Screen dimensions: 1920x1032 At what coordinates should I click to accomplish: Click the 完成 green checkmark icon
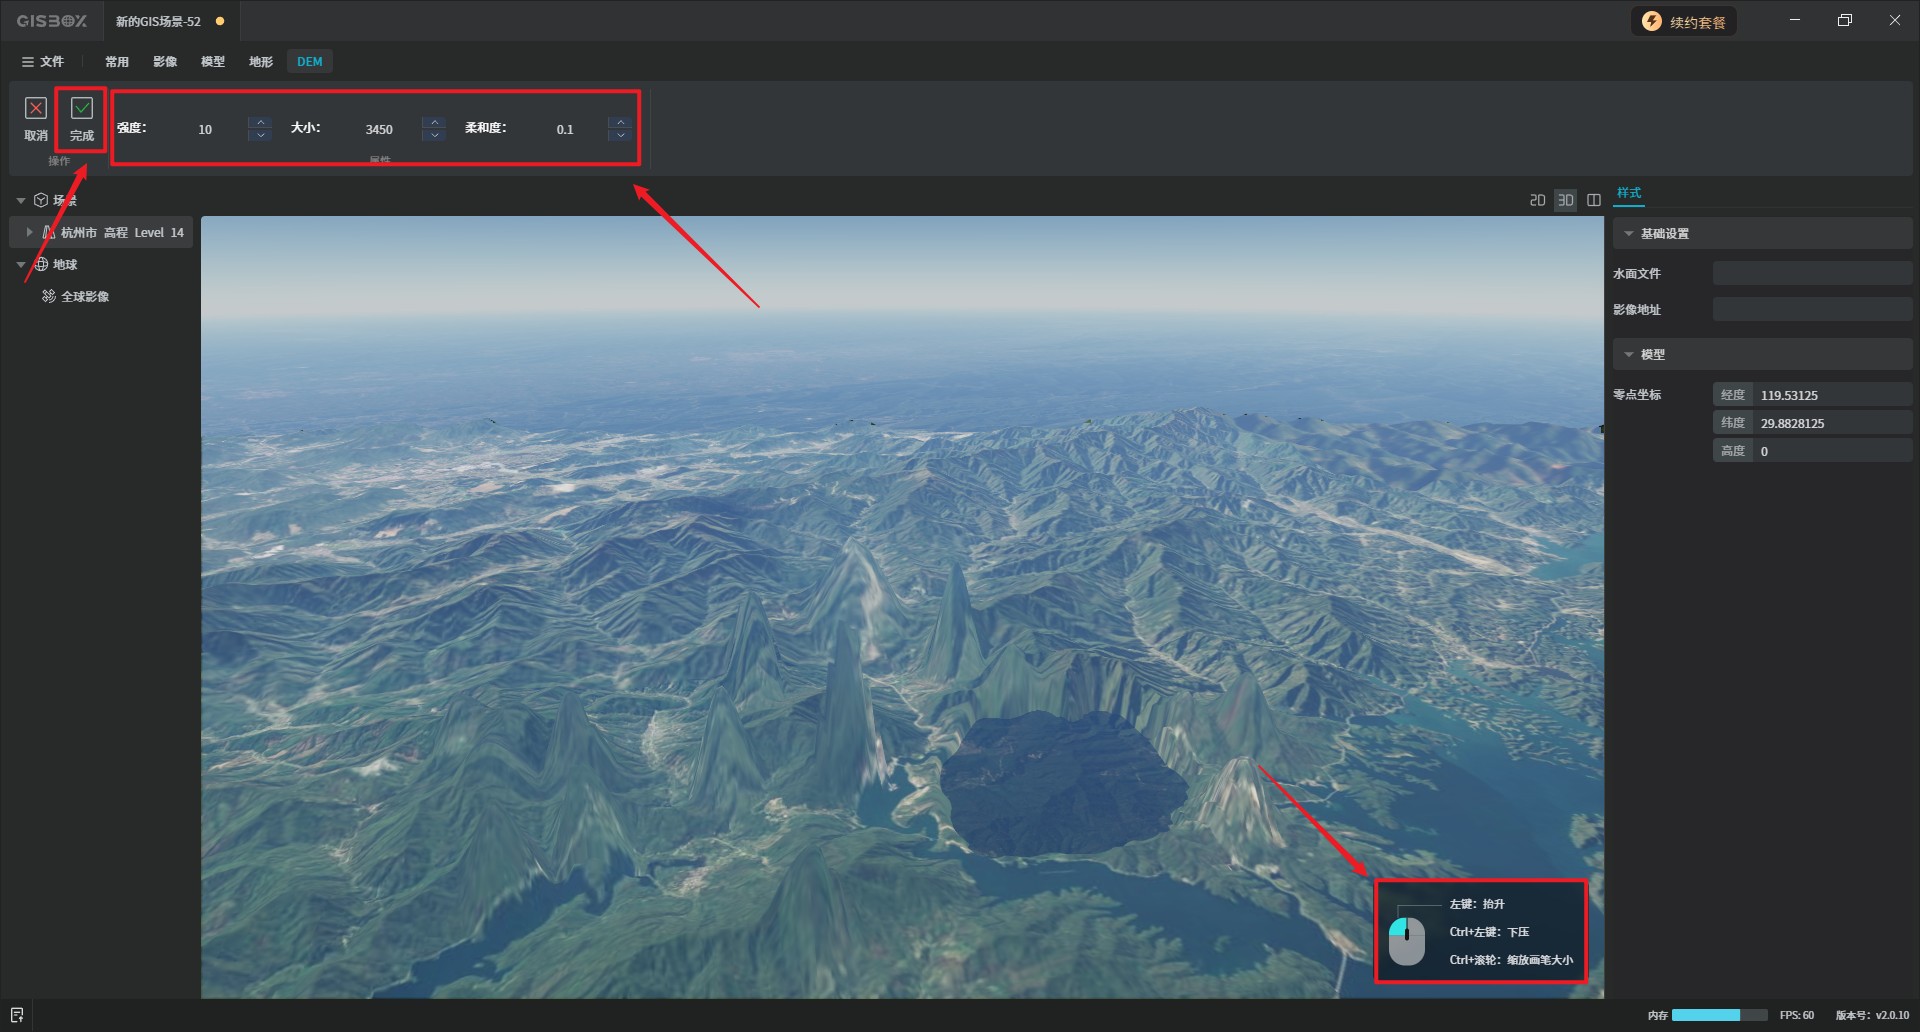coord(82,108)
